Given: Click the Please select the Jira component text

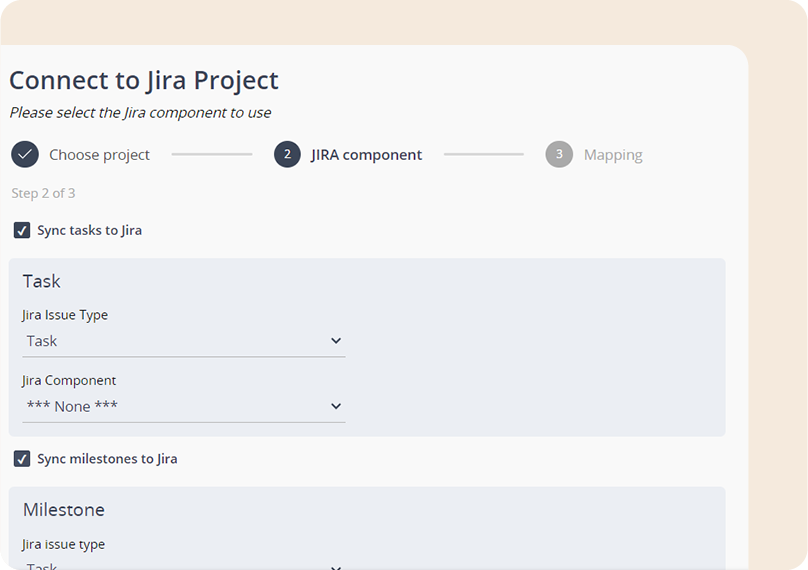Looking at the screenshot, I should (x=140, y=112).
